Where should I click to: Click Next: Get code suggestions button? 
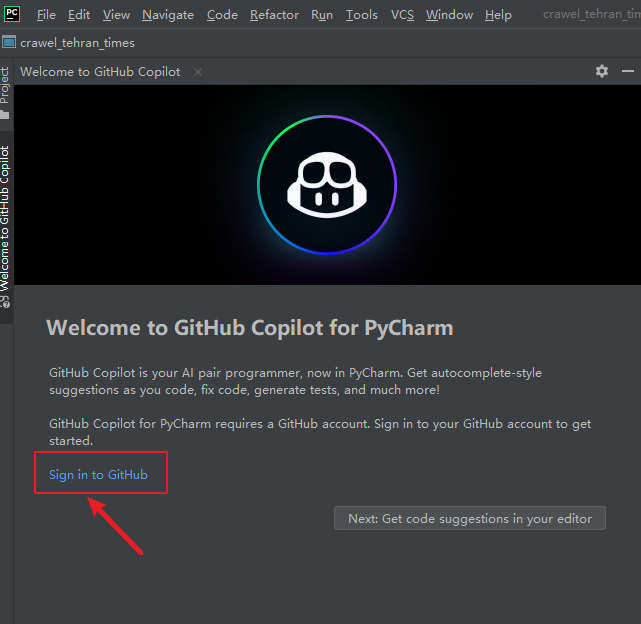(x=470, y=519)
